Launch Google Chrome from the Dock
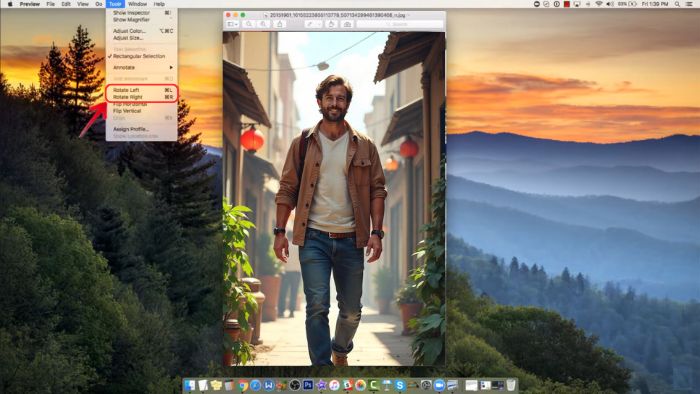 [x=243, y=385]
